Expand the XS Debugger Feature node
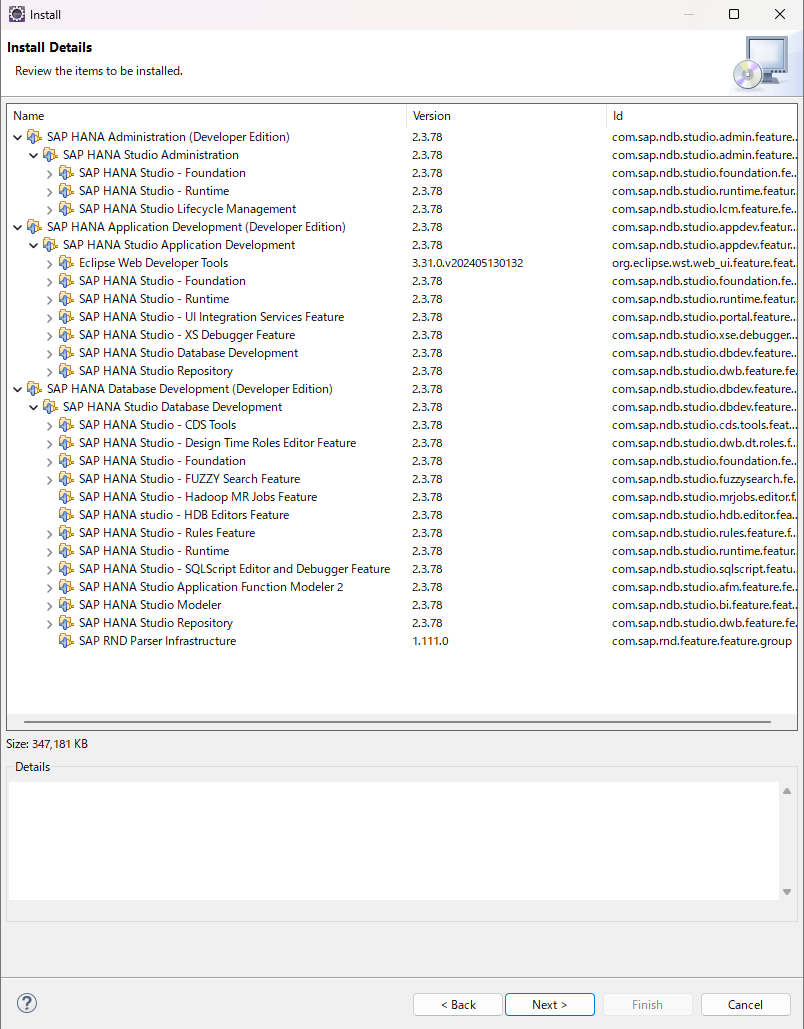Viewport: 804px width, 1029px height. 49,335
